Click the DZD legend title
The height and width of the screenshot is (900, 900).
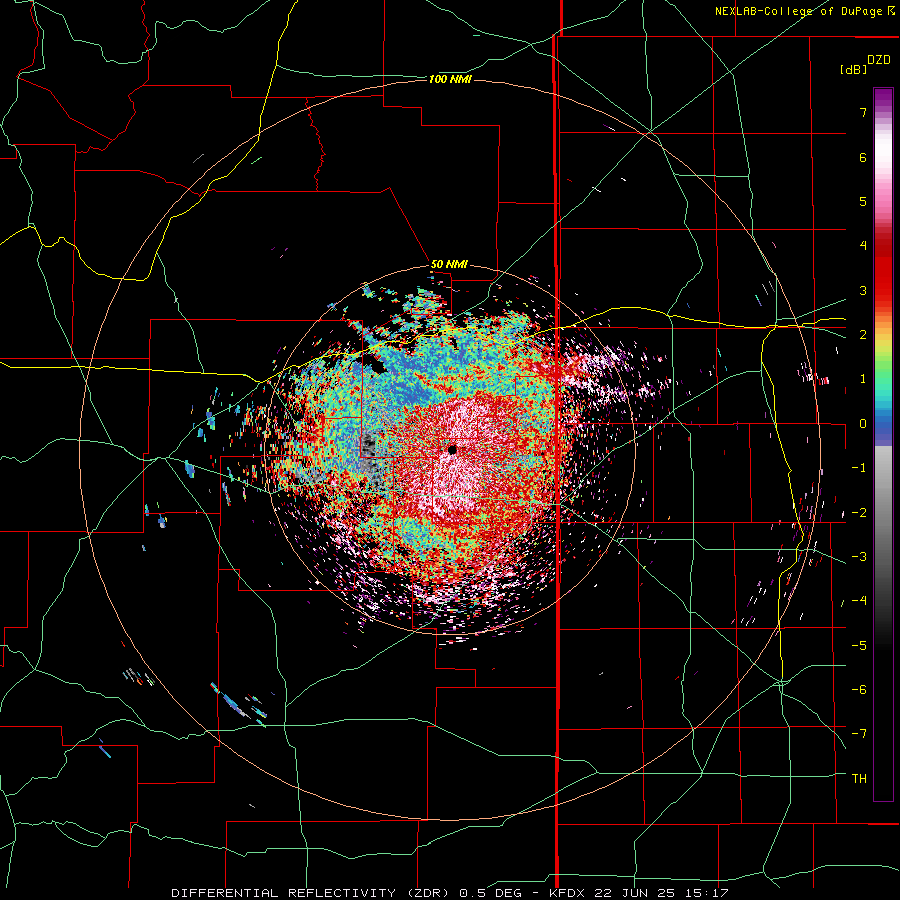point(879,60)
